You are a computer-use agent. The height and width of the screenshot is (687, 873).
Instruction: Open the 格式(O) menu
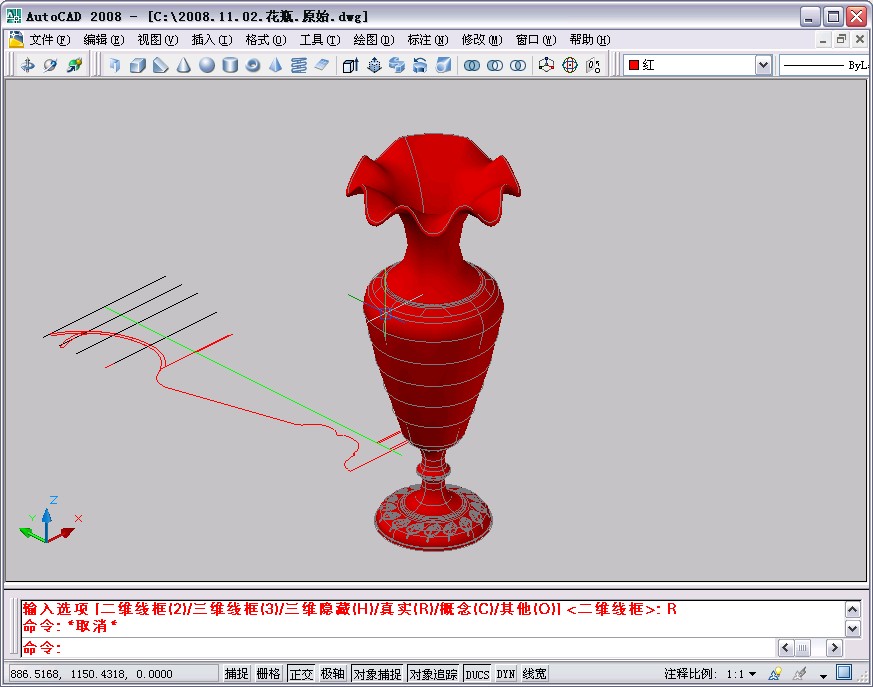coord(266,40)
